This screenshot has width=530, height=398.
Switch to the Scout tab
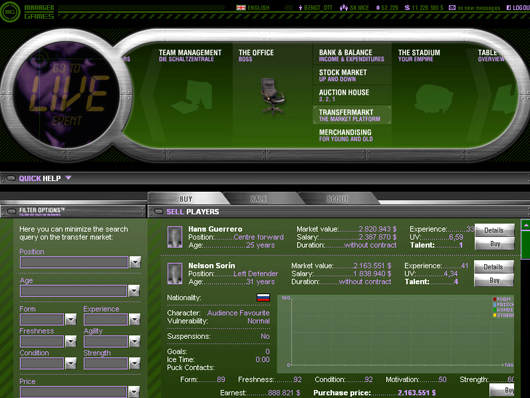click(337, 199)
